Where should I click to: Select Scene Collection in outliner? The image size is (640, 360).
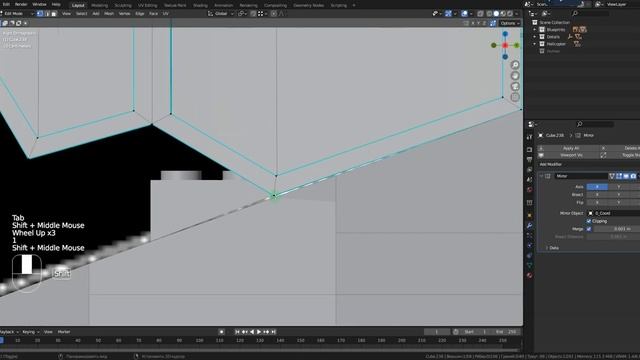pyautogui.click(x=554, y=22)
